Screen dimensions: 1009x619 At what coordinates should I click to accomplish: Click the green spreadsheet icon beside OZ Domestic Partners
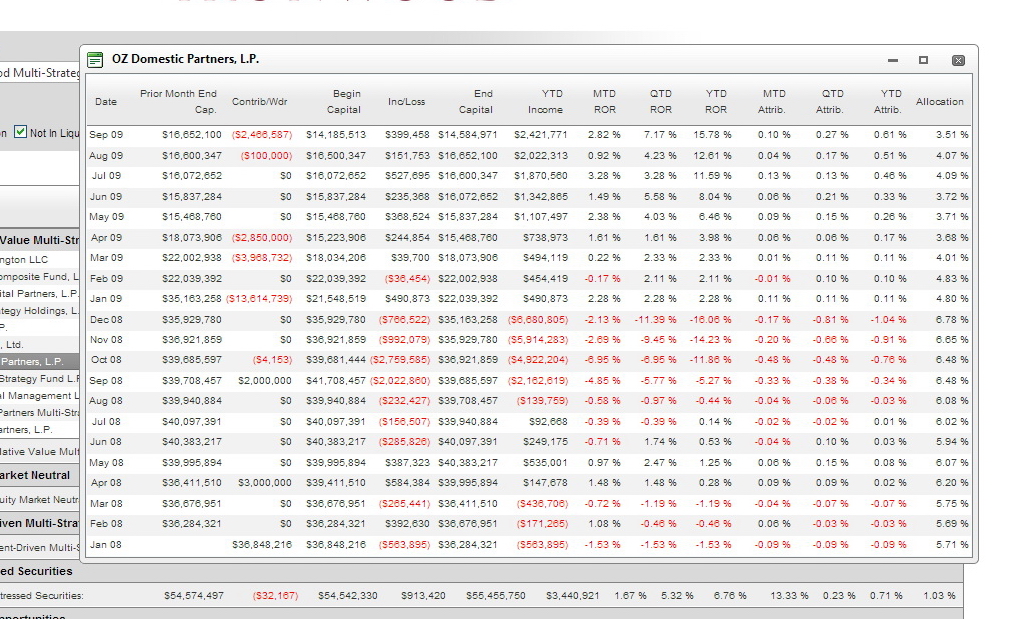[x=95, y=60]
